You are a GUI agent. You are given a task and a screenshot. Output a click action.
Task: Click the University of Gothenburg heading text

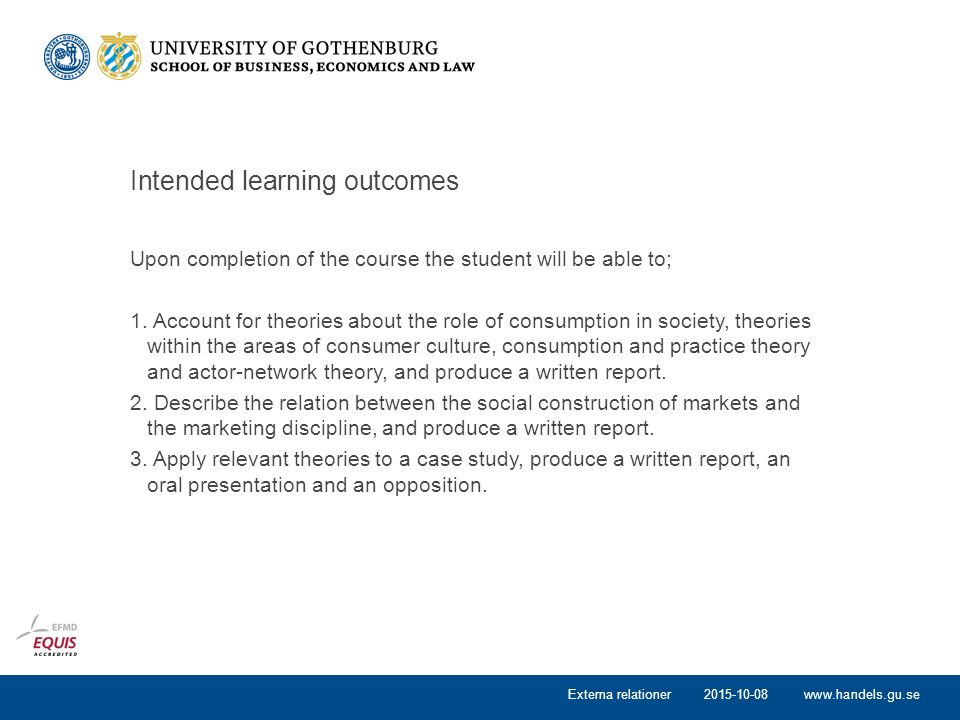tap(294, 48)
